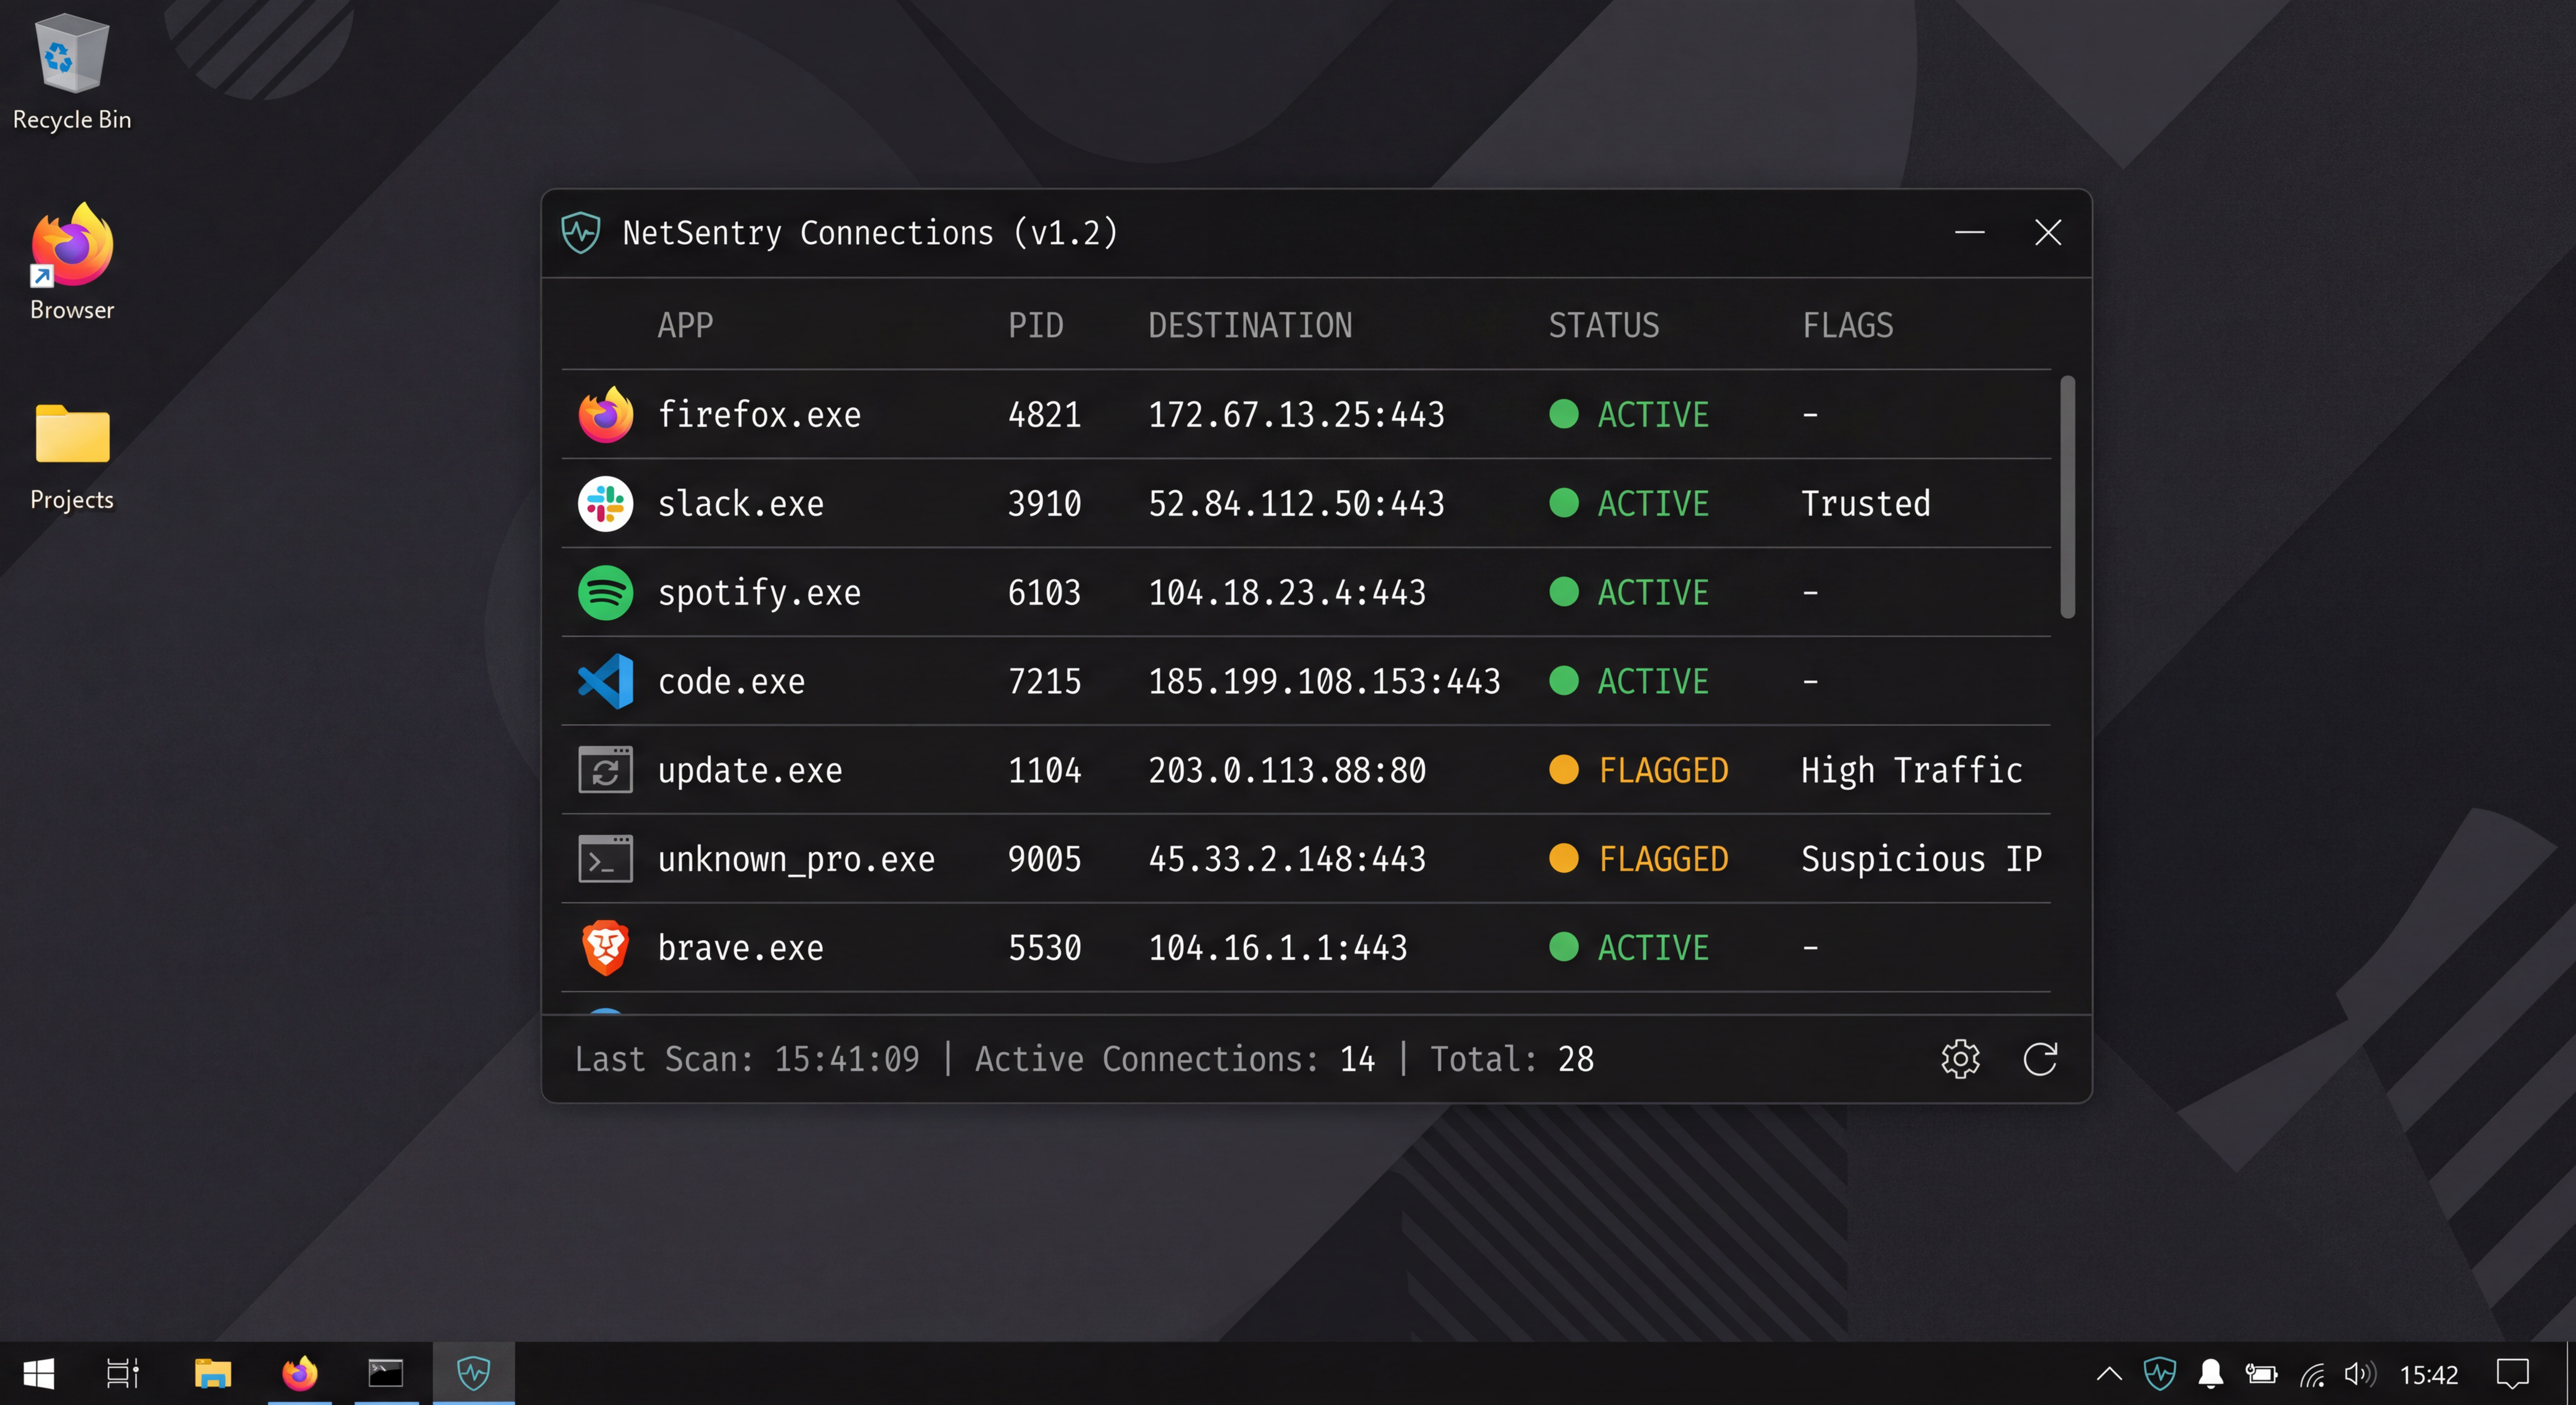Image resolution: width=2576 pixels, height=1405 pixels.
Task: Click the firefox.exe row icon
Action: 605,414
